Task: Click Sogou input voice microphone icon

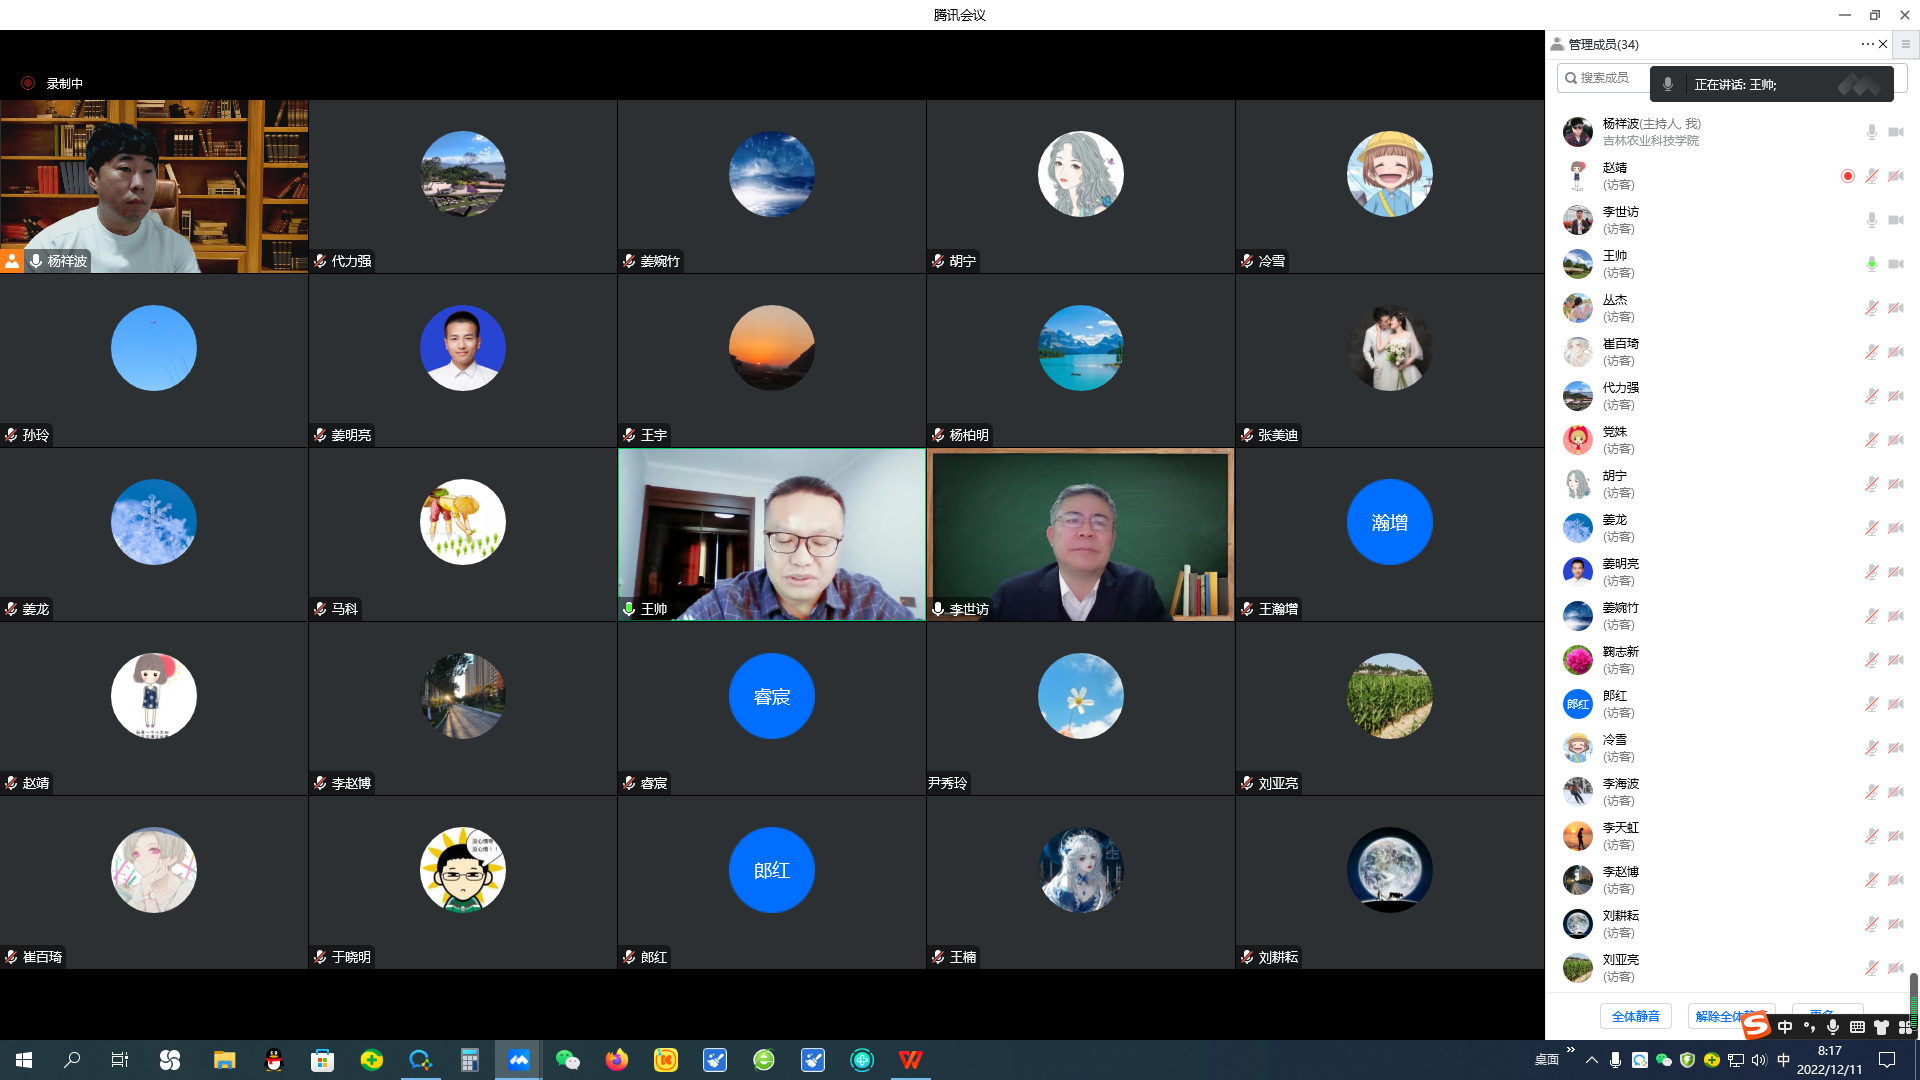Action: coord(1832,1027)
